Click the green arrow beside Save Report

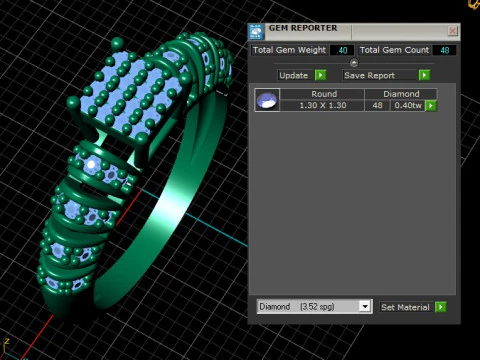click(424, 75)
